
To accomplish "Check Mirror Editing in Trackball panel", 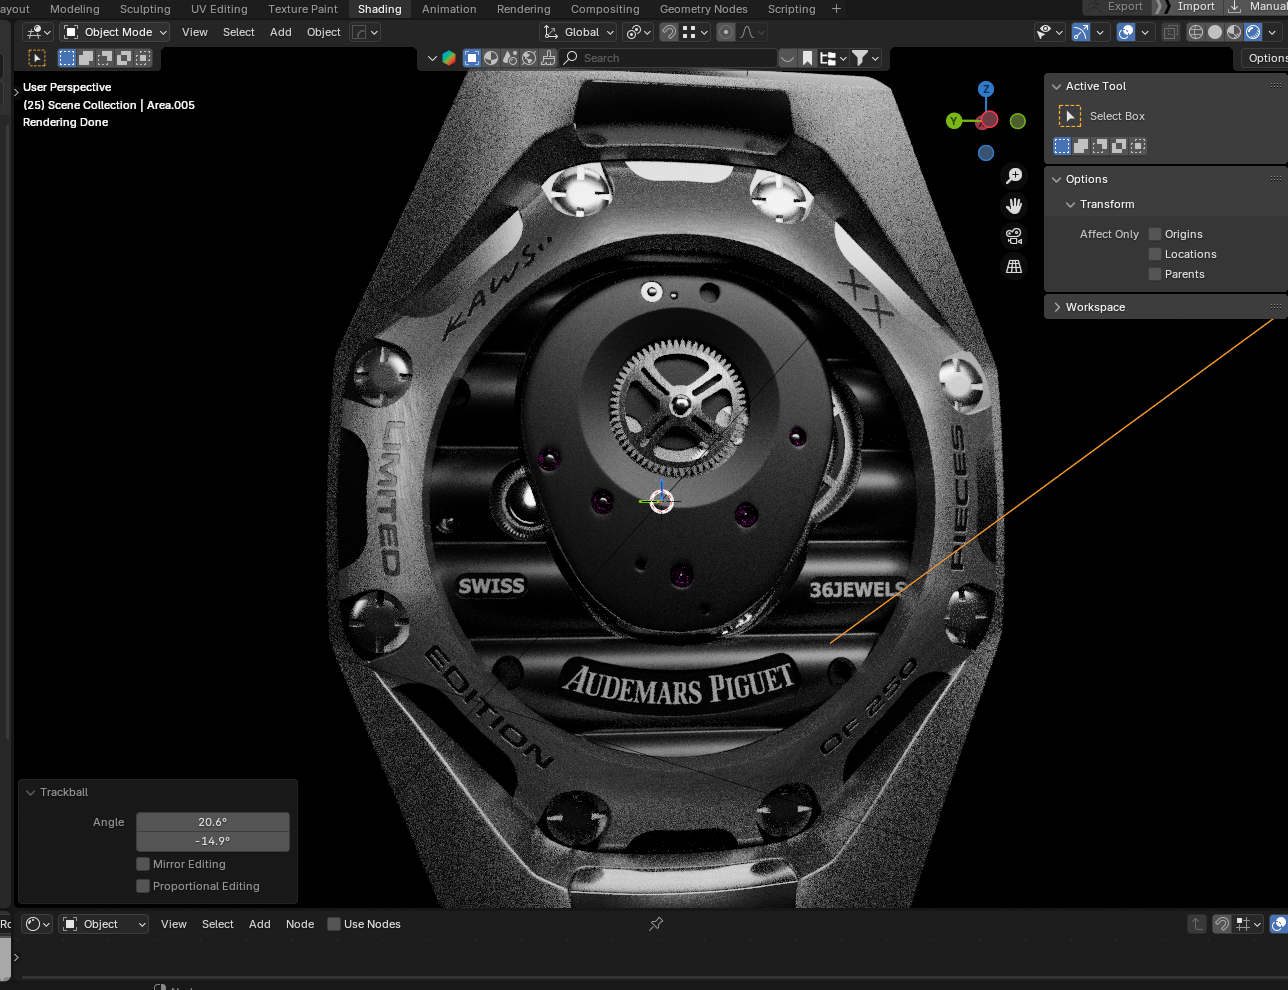I will [x=143, y=864].
